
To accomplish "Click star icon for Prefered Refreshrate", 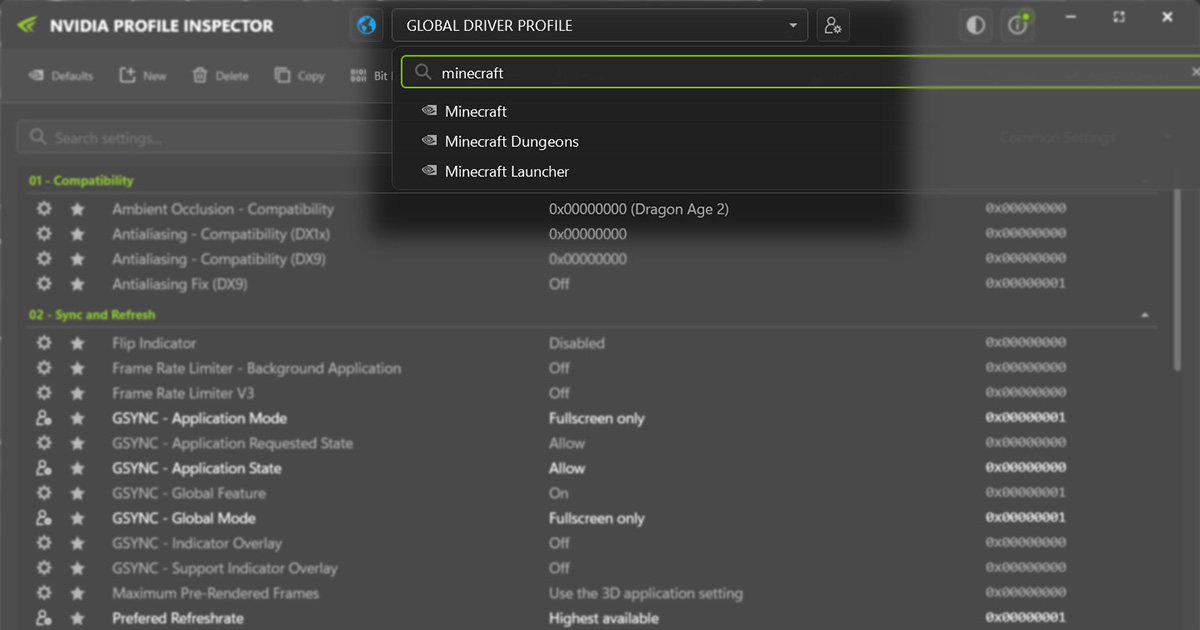I will tap(77, 618).
